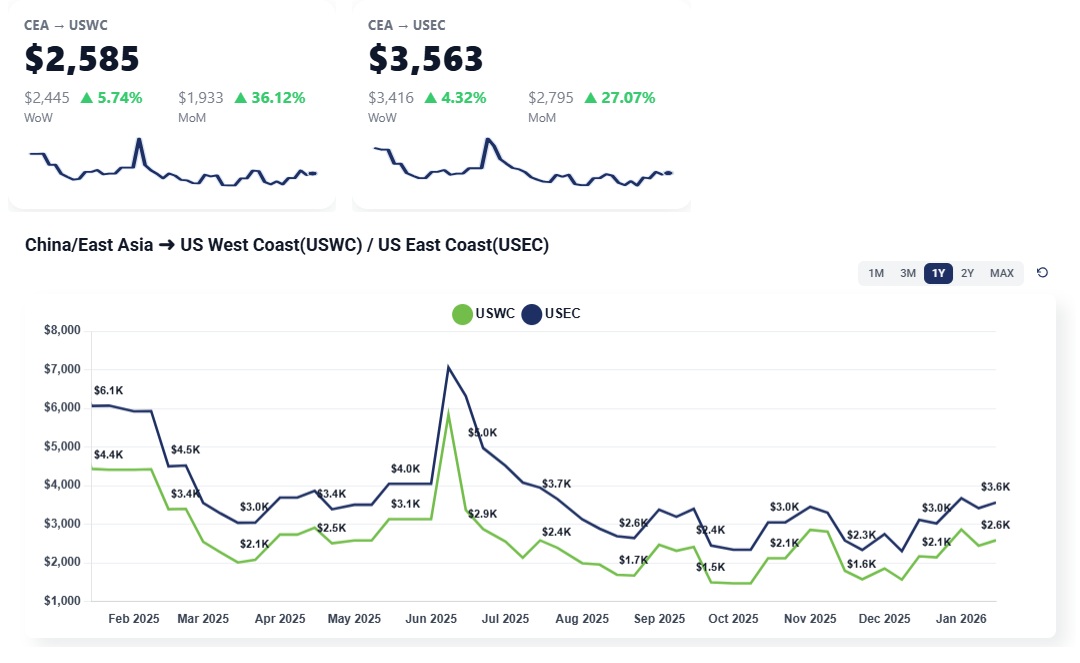
Task: Click the green USWC legend circle
Action: tap(462, 314)
